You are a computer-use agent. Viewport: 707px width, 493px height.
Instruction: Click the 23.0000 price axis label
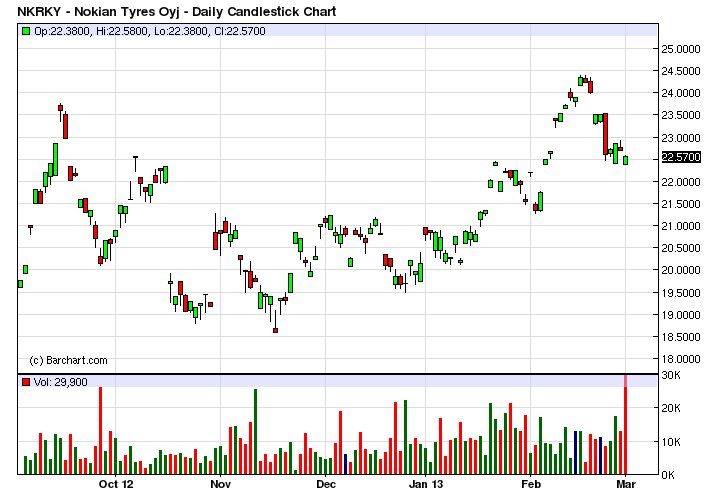(681, 138)
